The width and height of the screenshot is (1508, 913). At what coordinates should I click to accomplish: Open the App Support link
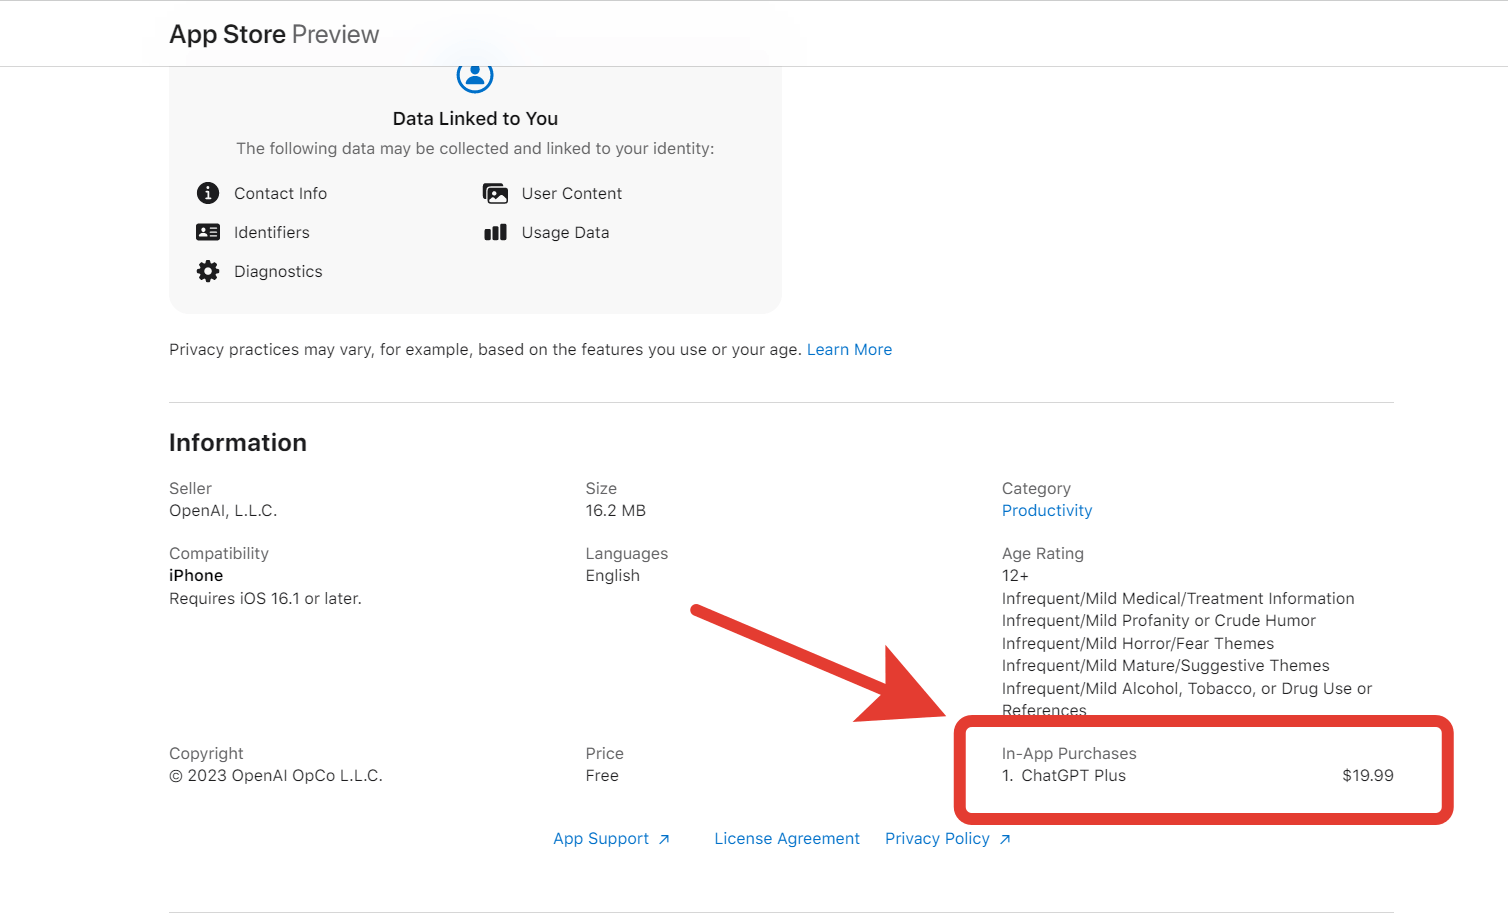point(600,838)
